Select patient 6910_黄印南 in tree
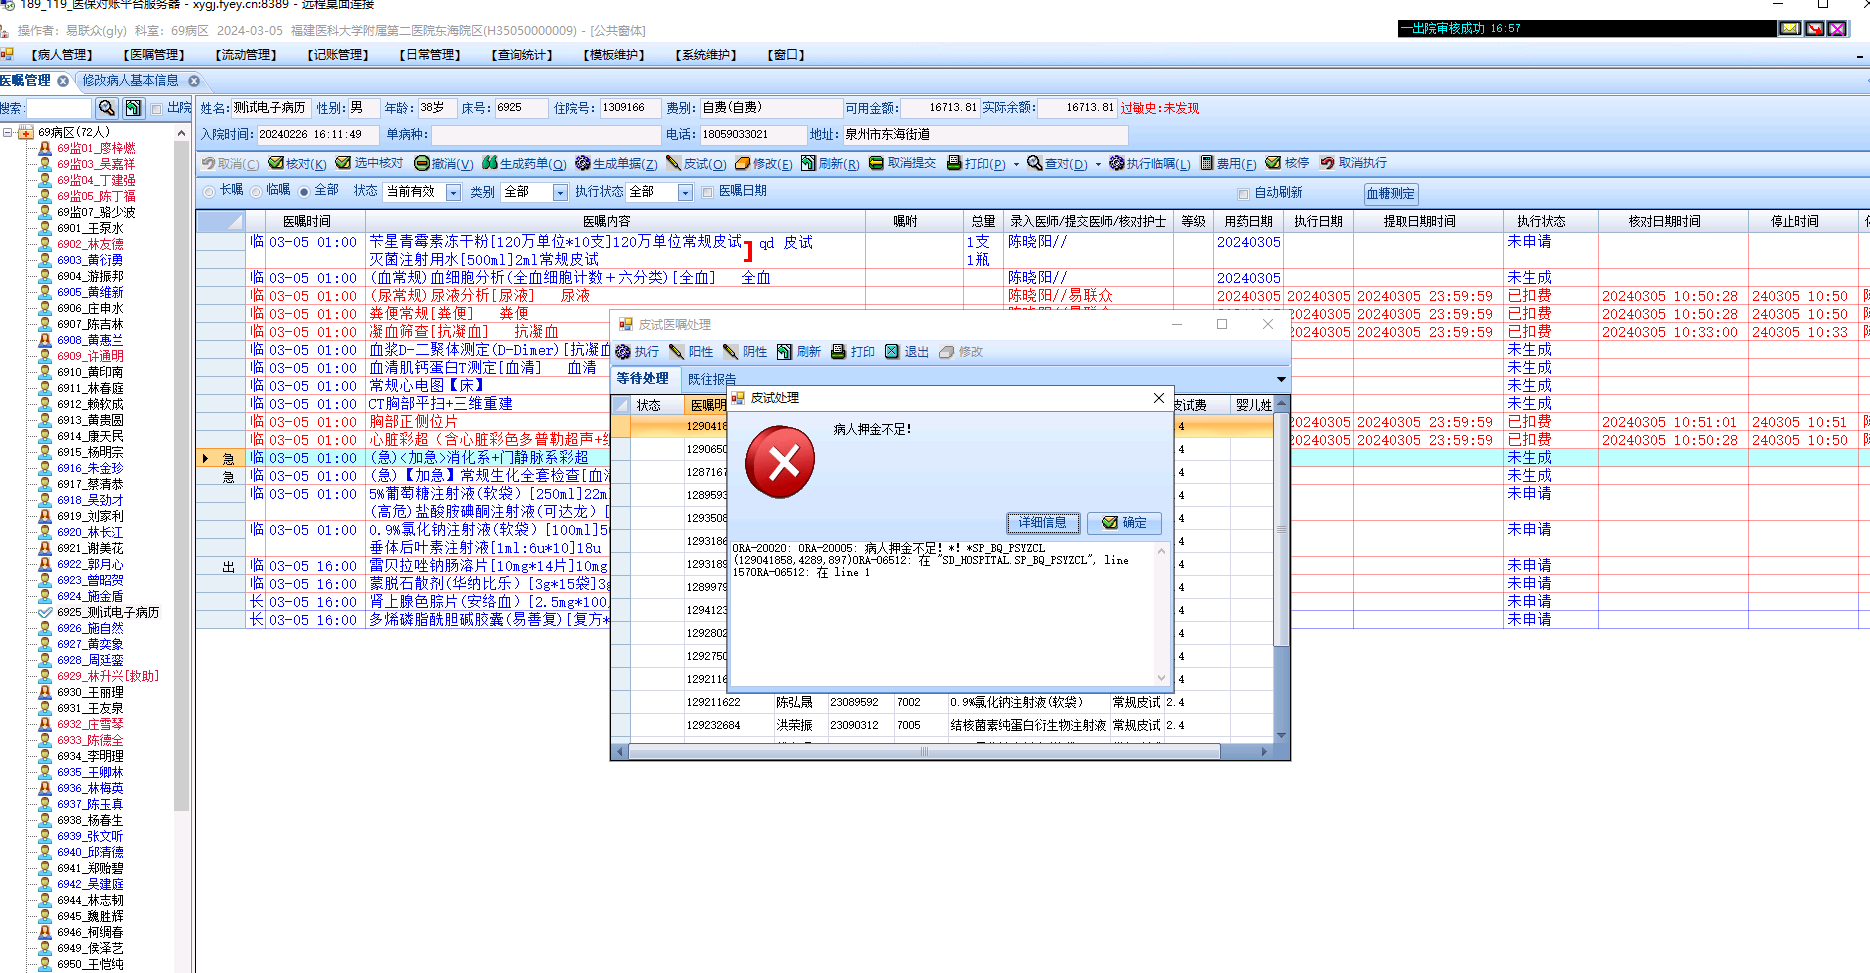 90,372
